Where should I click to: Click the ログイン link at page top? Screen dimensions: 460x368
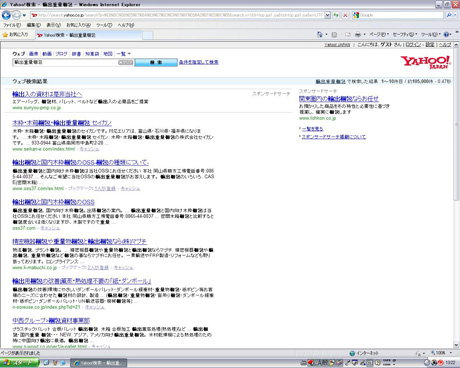coord(413,45)
